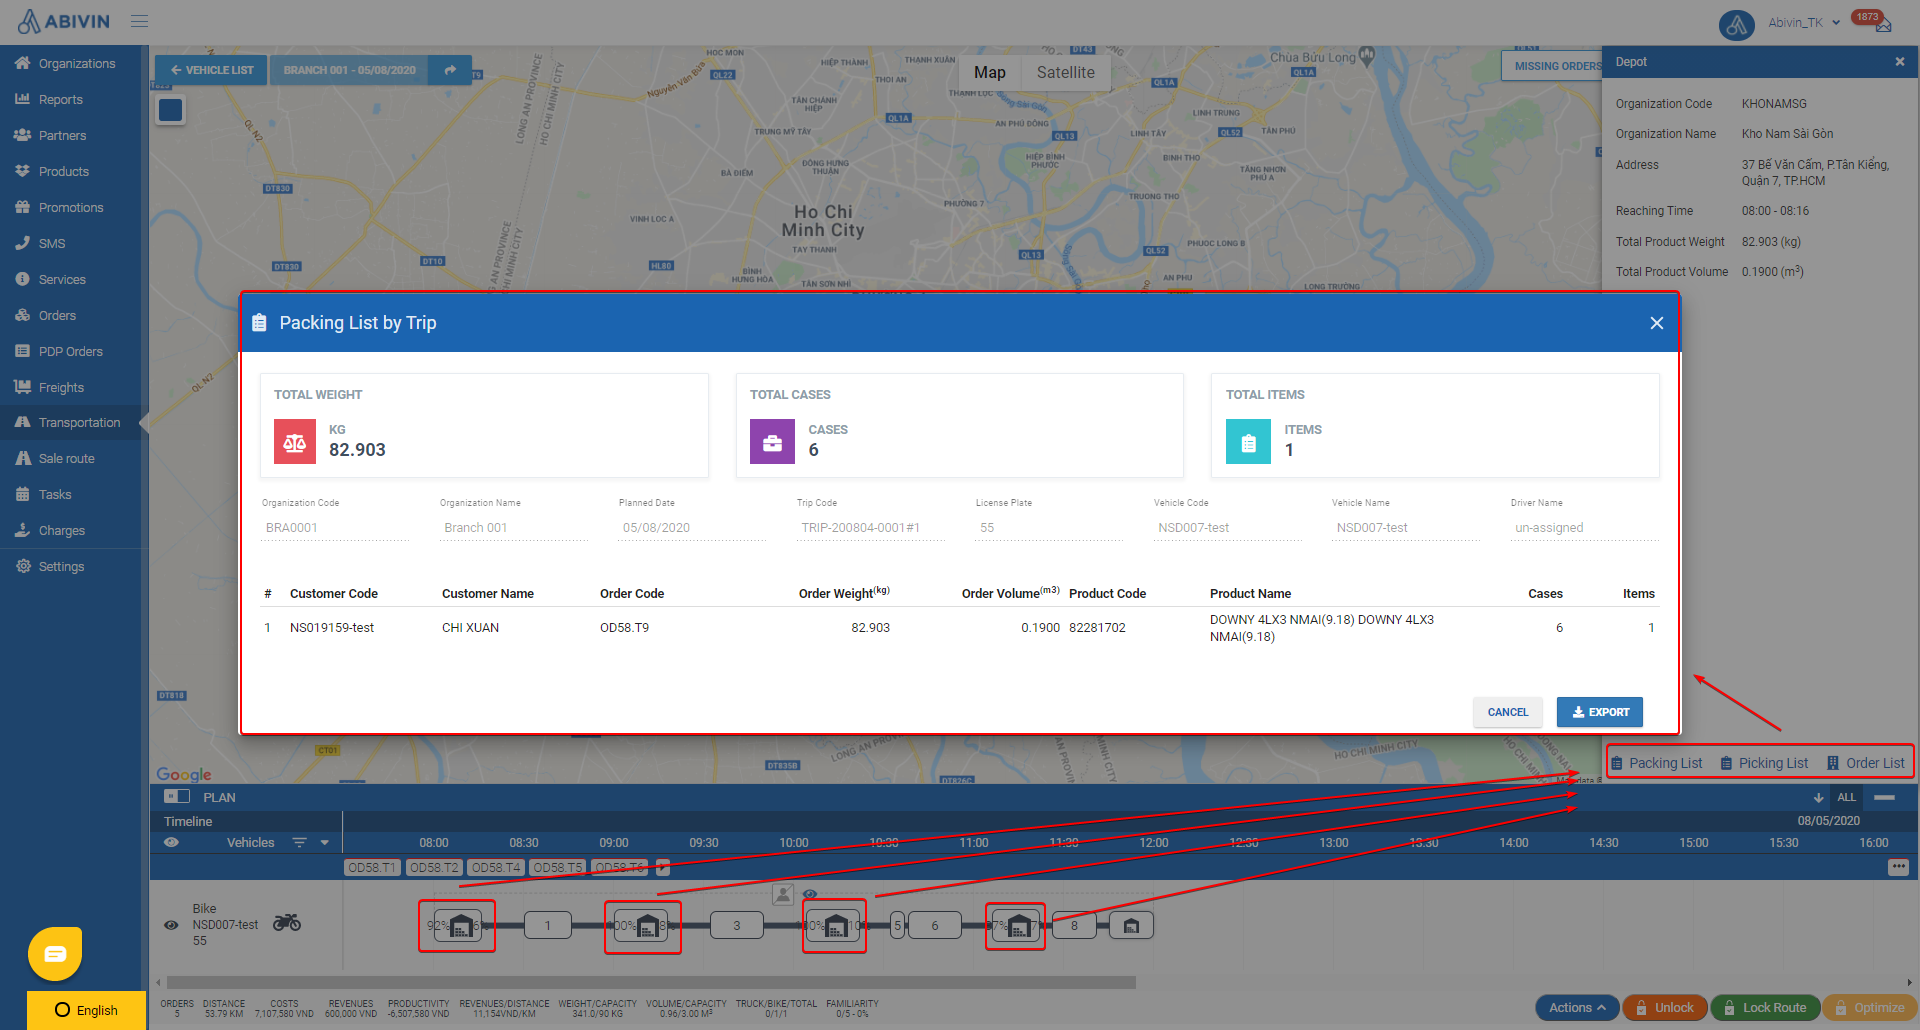Open the Orders sidebar entry
The height and width of the screenshot is (1030, 1920).
[57, 315]
